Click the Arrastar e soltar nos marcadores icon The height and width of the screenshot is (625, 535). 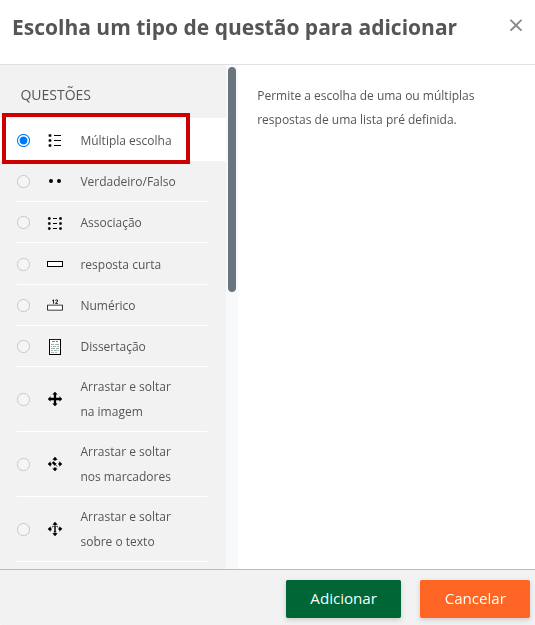[55, 464]
